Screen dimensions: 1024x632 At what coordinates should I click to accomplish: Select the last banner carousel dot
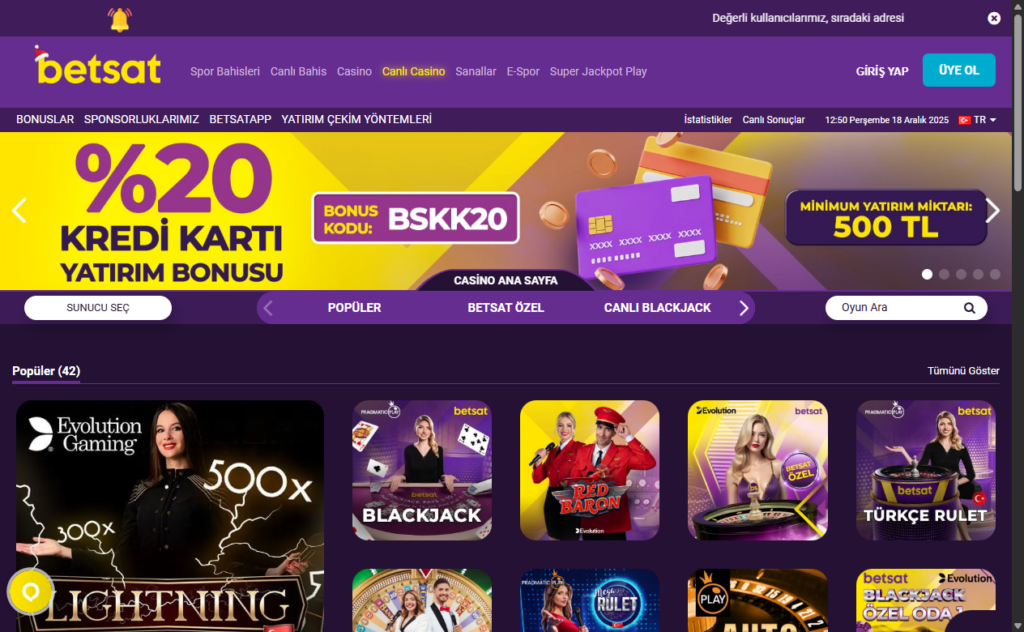pyautogui.click(x=995, y=274)
